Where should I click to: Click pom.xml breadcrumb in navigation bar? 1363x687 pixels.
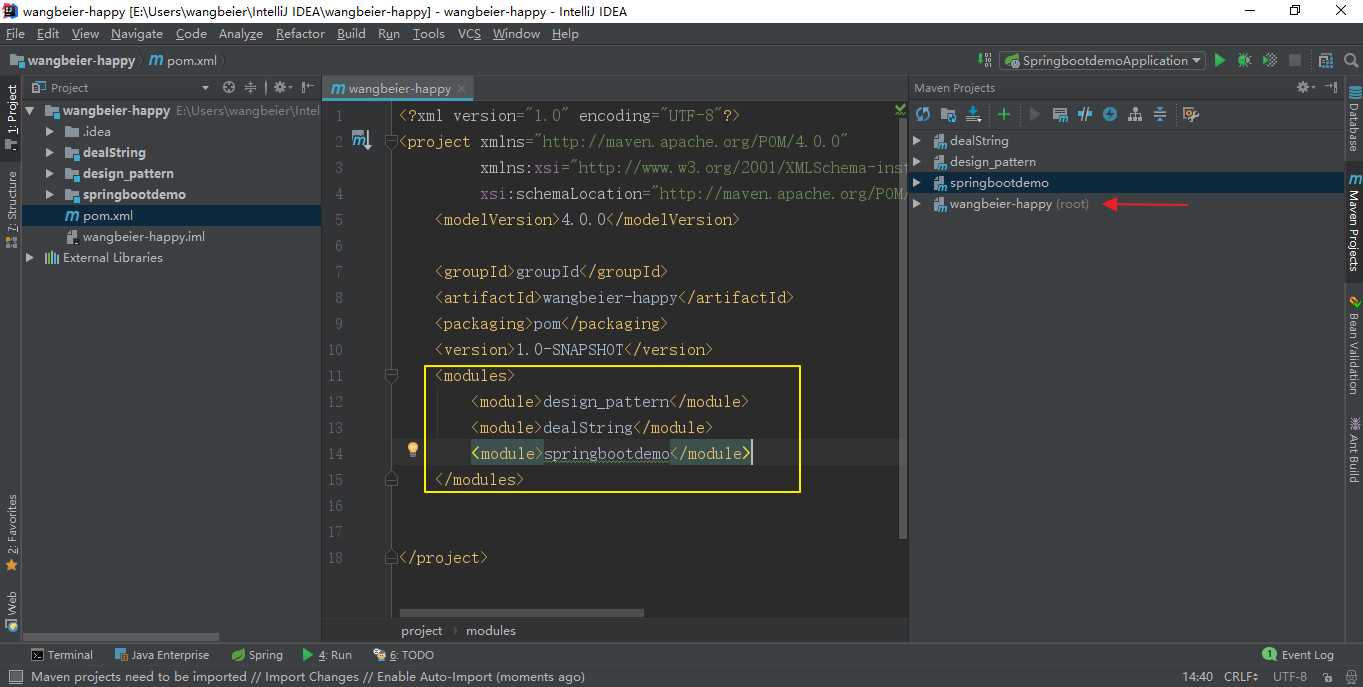pyautogui.click(x=183, y=60)
